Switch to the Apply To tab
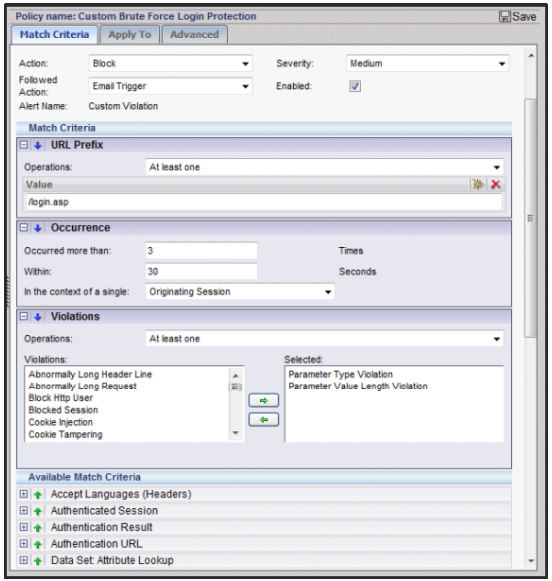The width and height of the screenshot is (552, 581). click(130, 34)
